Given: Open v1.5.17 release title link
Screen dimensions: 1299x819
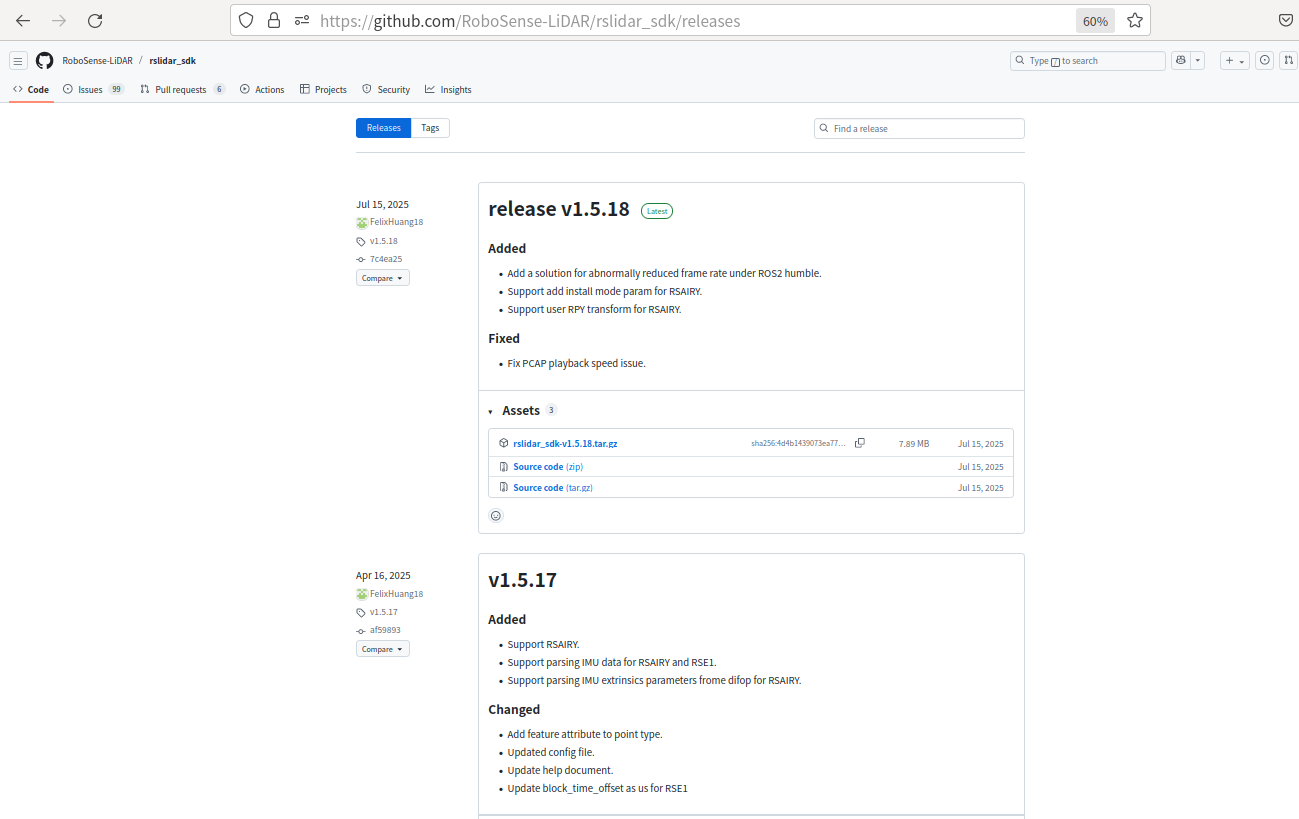Looking at the screenshot, I should pos(523,580).
